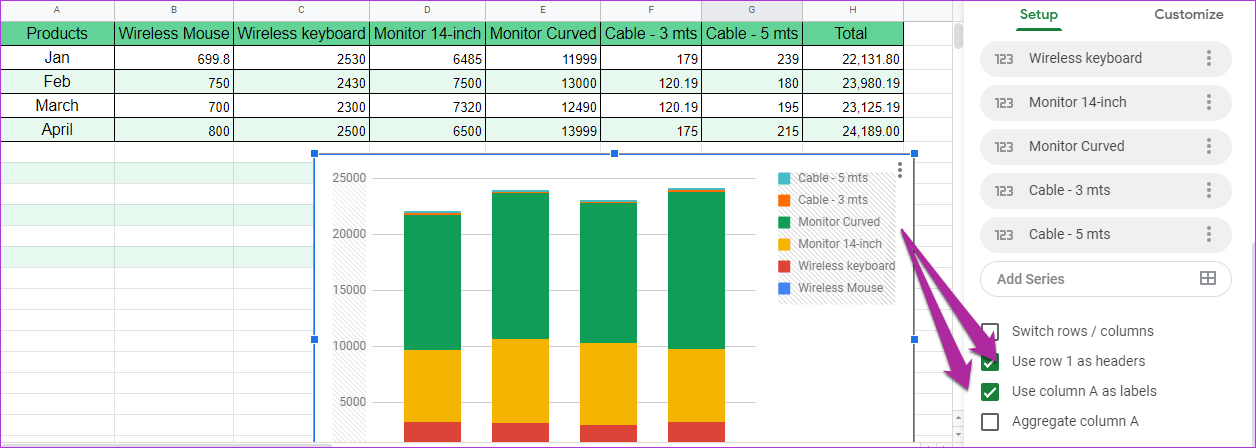The height and width of the screenshot is (448, 1256).
Task: Open Wireless keyboard series three-dot menu
Action: tap(1209, 58)
